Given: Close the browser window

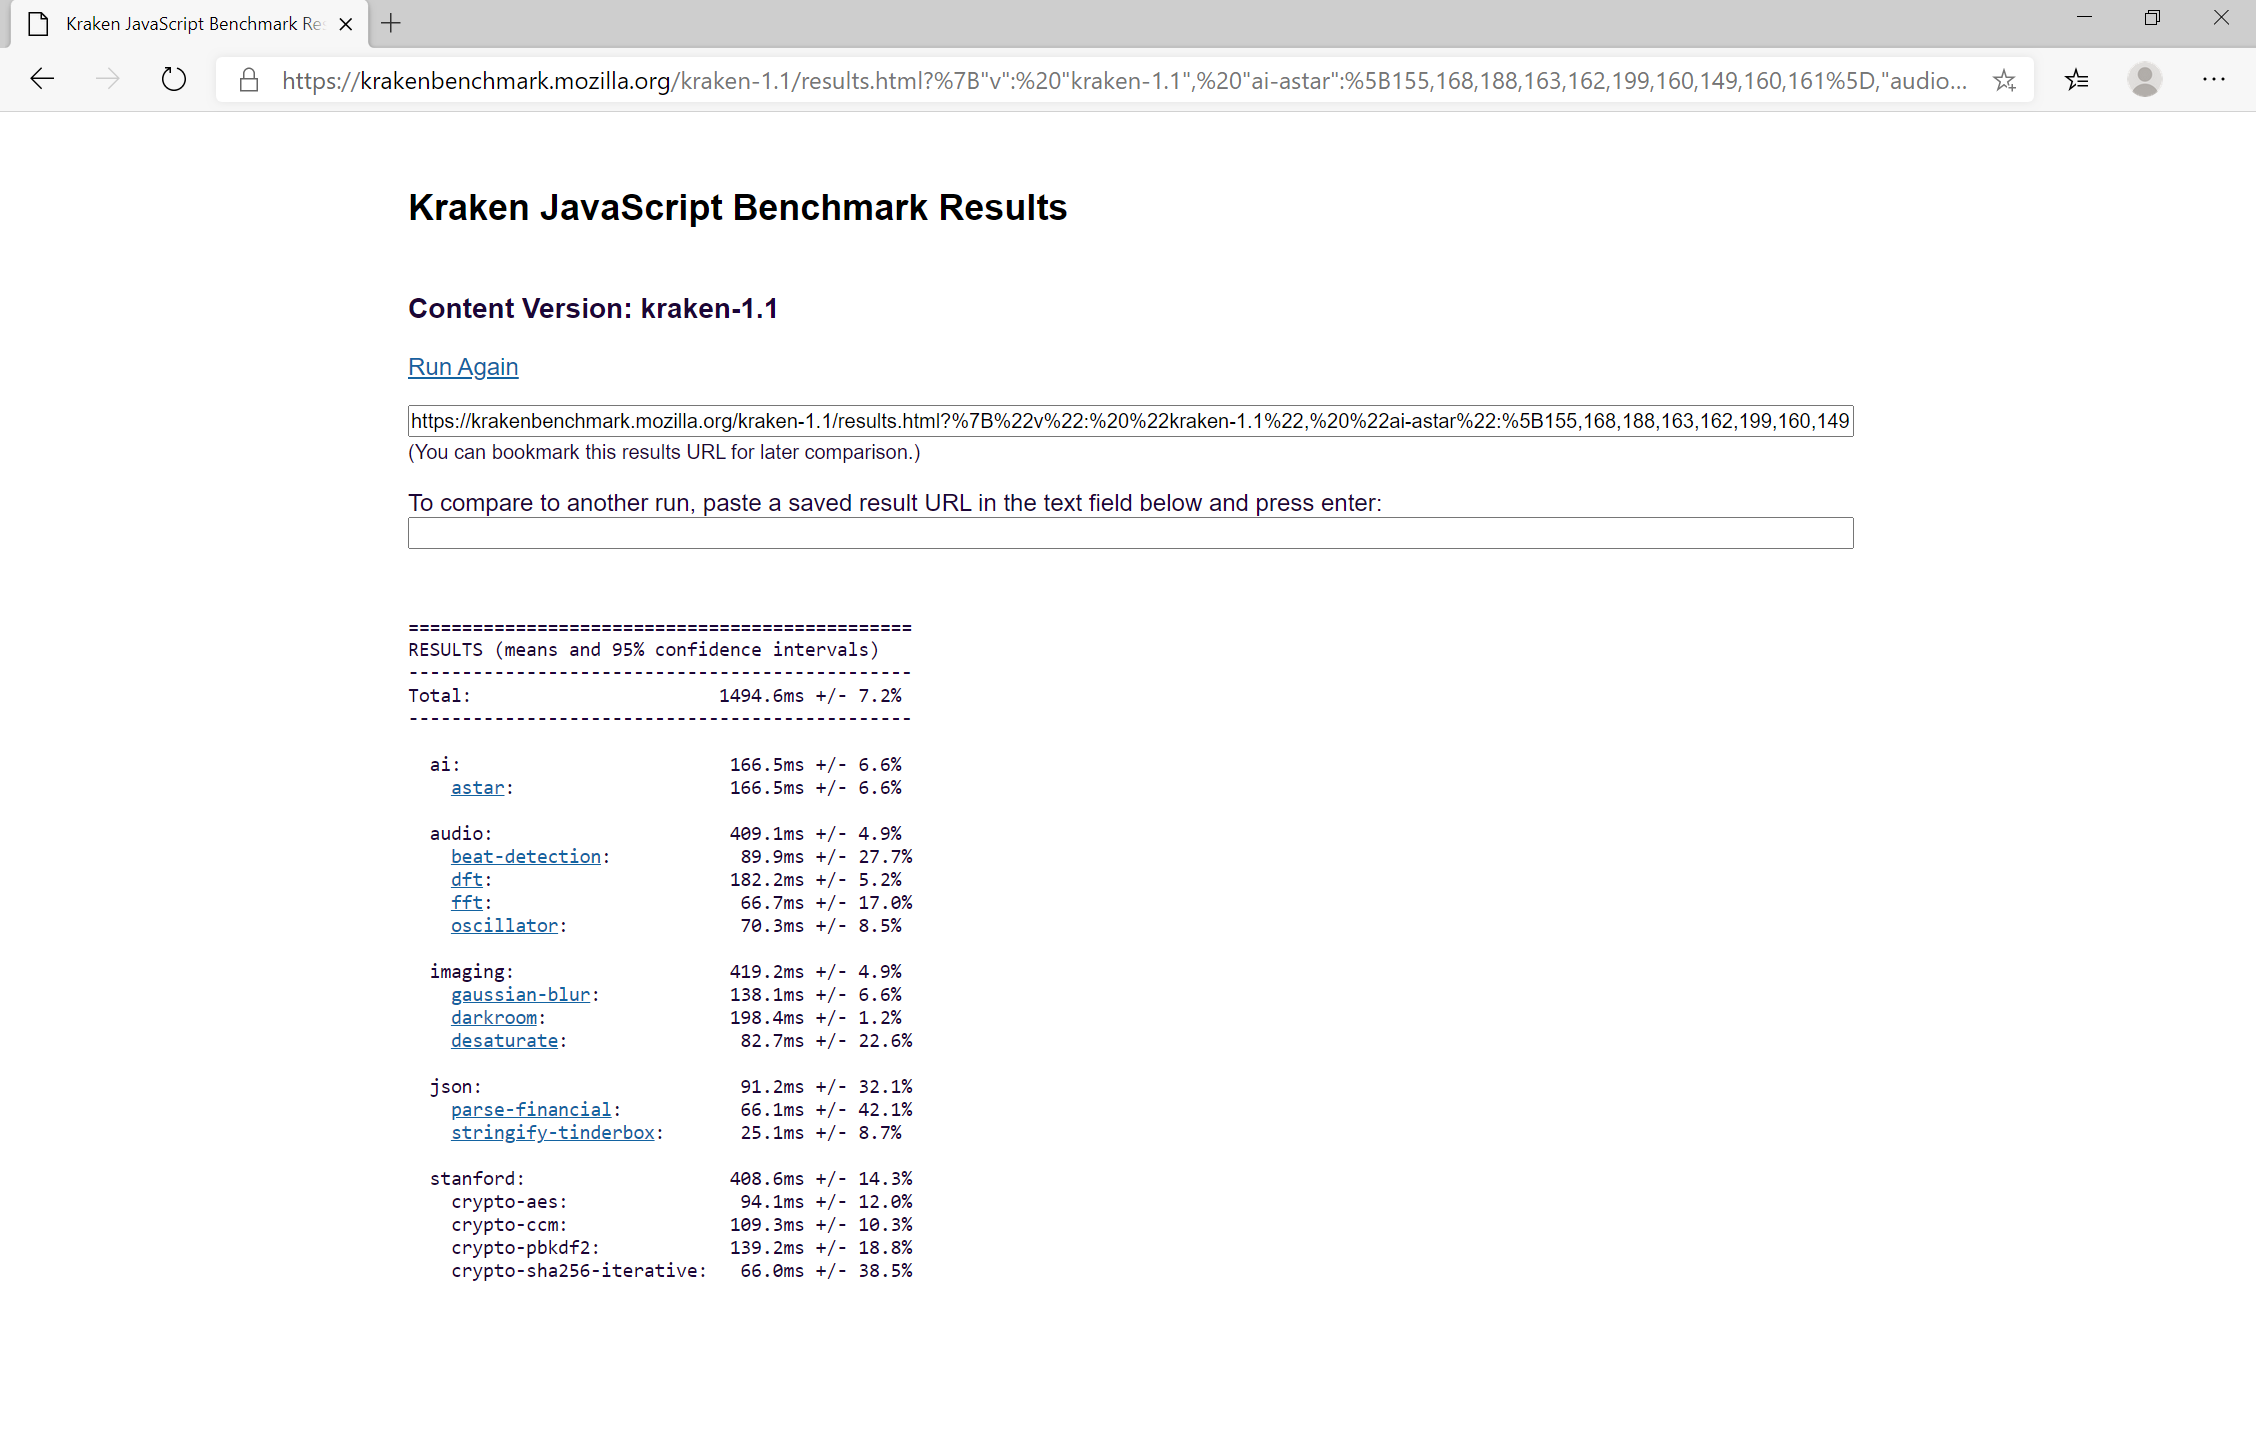Looking at the screenshot, I should pos(2221,18).
